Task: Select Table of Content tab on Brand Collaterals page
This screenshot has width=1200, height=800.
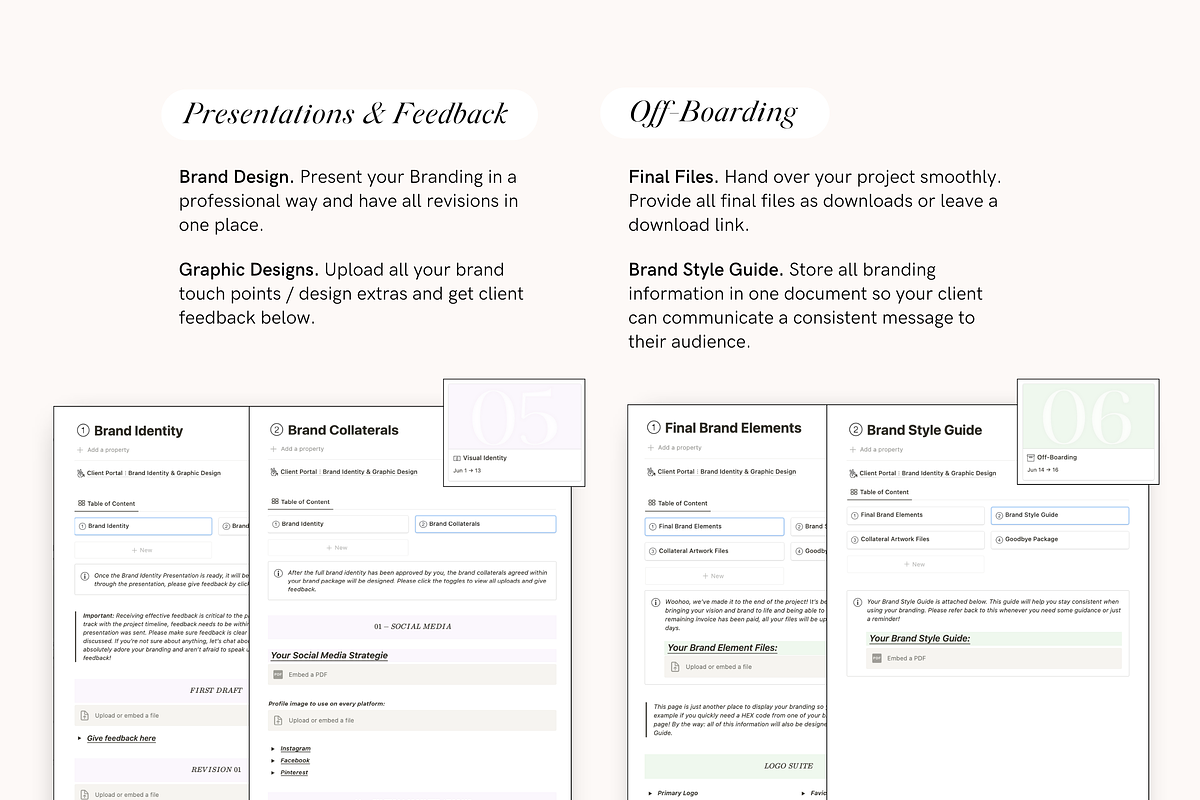Action: (x=300, y=502)
